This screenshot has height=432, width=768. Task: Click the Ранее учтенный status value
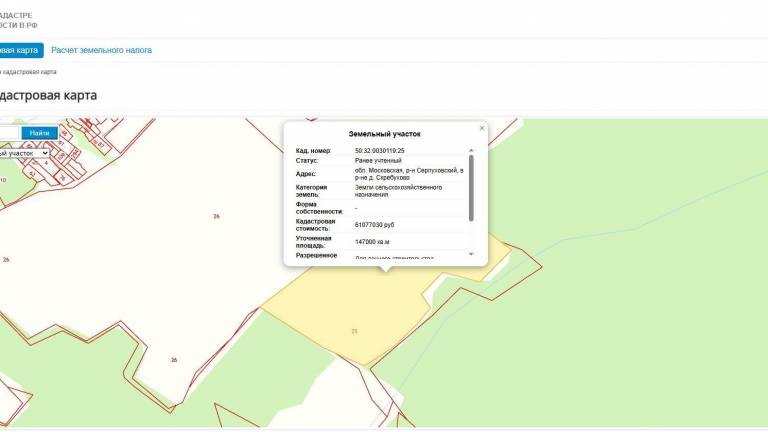point(379,160)
